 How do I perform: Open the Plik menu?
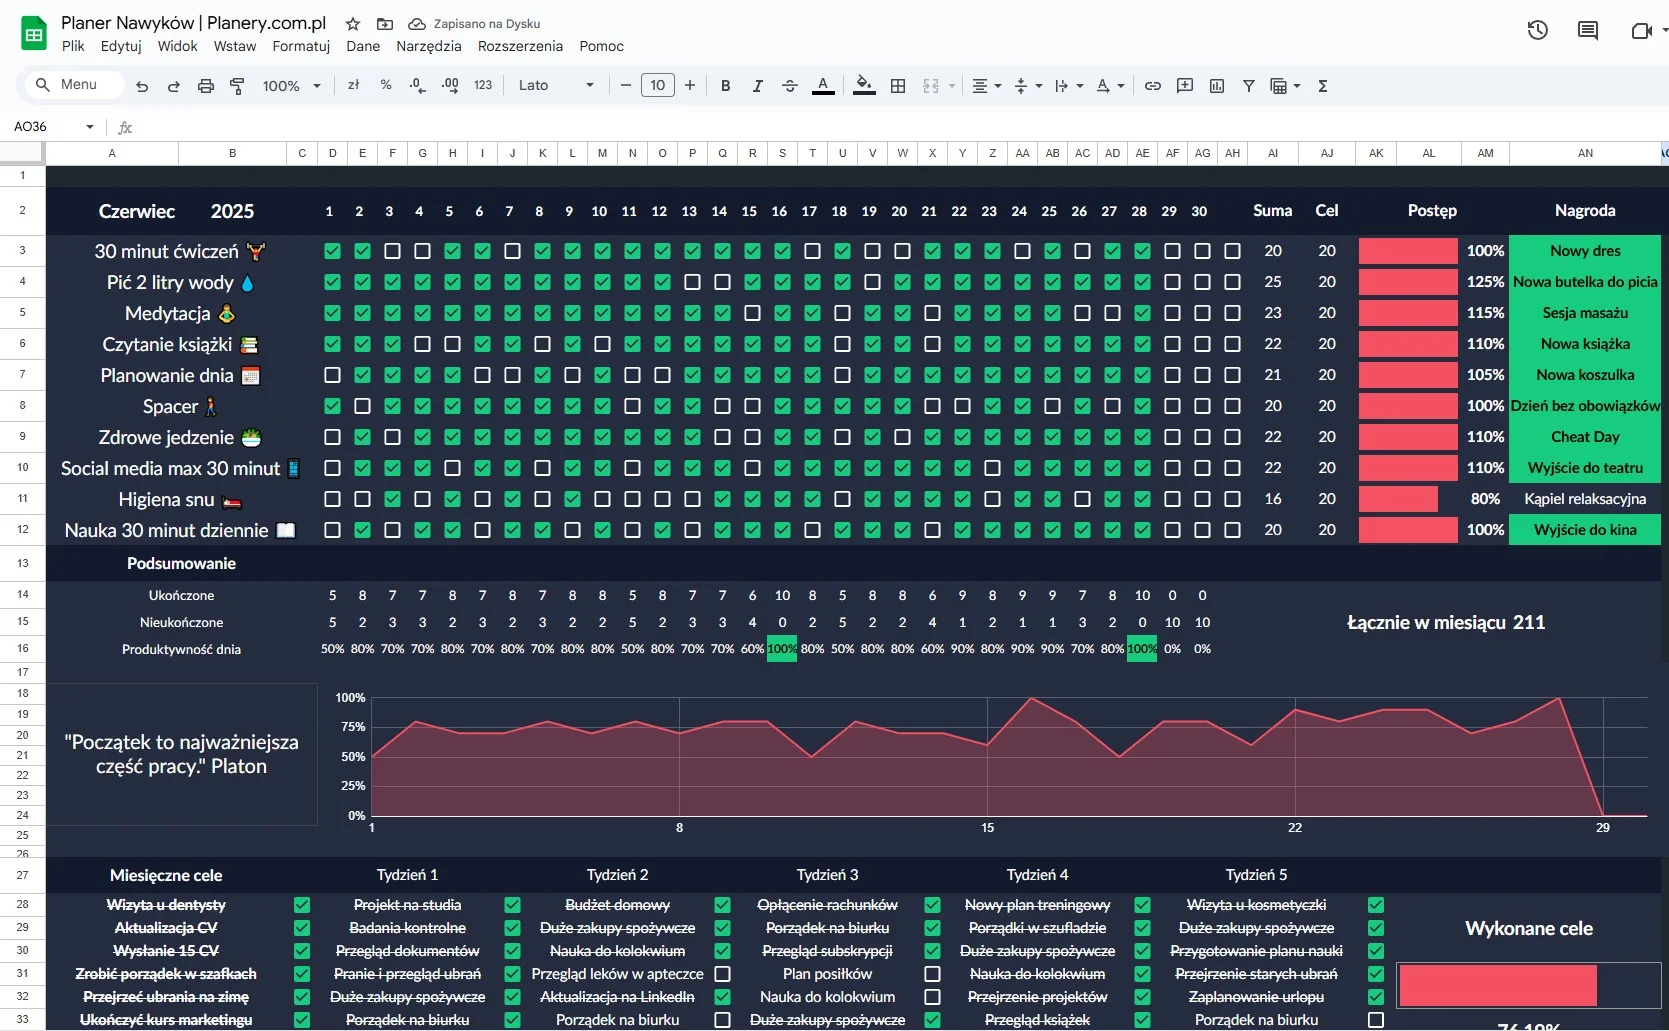(73, 46)
